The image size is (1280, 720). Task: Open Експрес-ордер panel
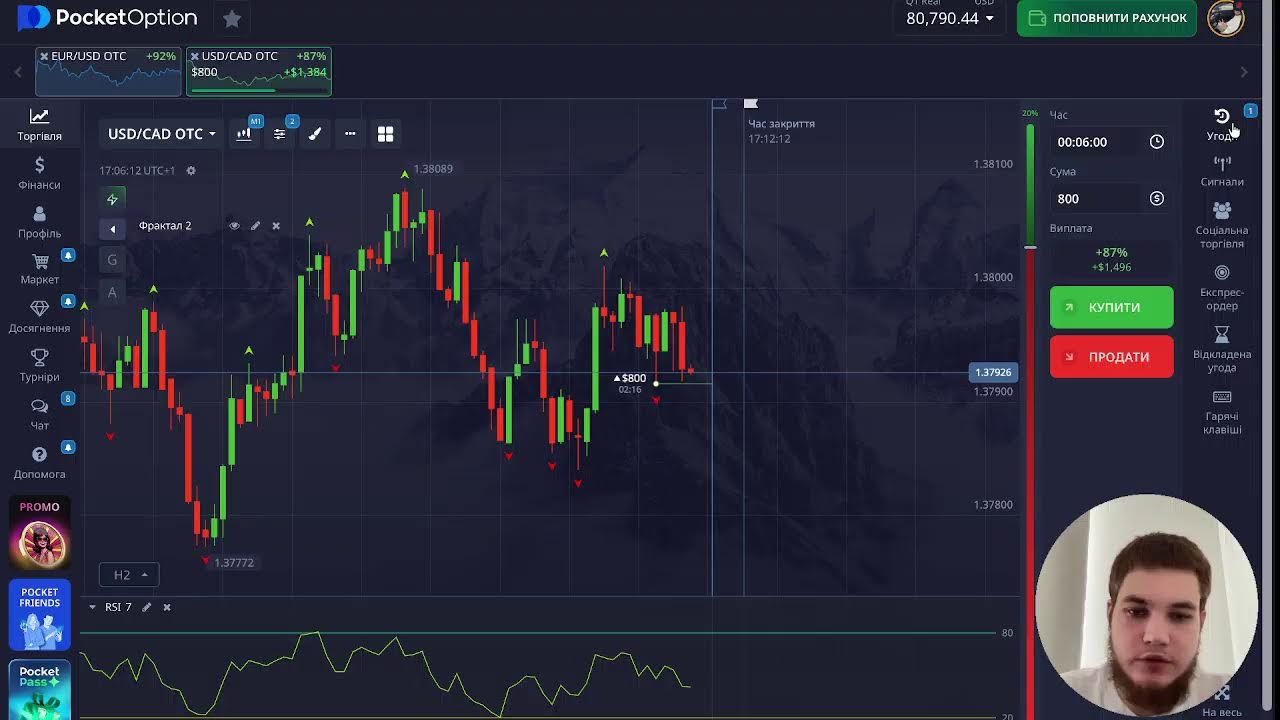[x=1222, y=288]
